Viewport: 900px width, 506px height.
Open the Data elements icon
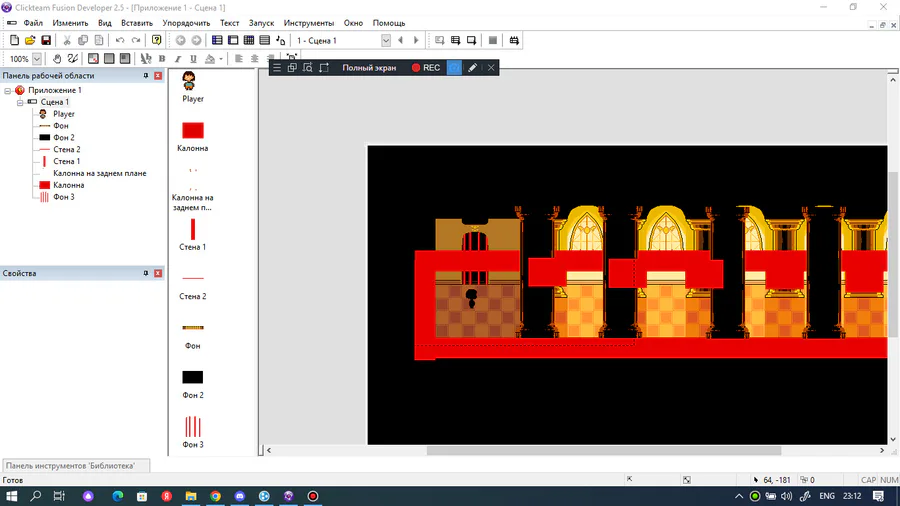tap(281, 40)
